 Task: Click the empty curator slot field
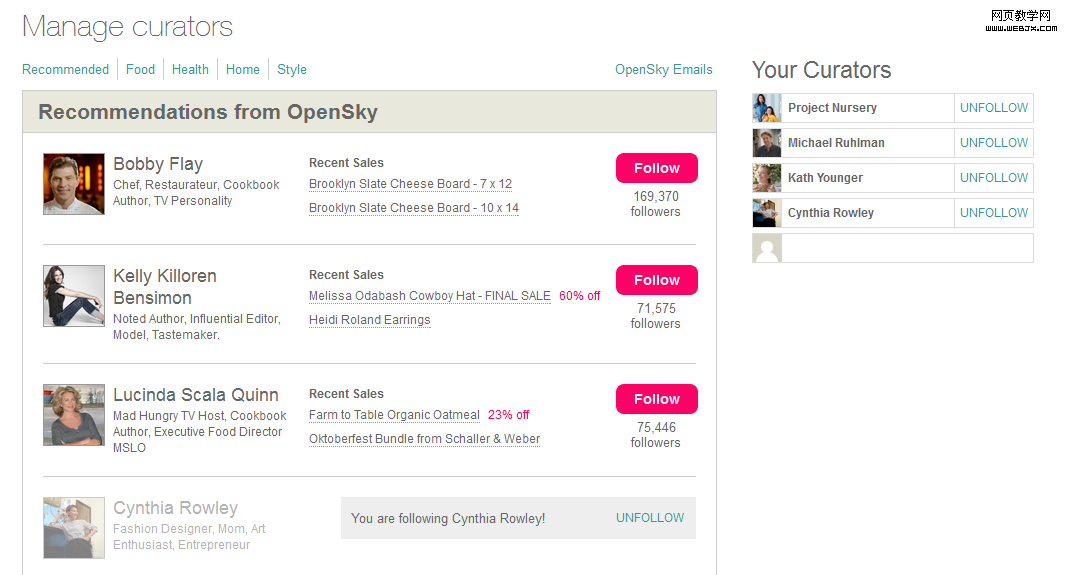click(906, 248)
